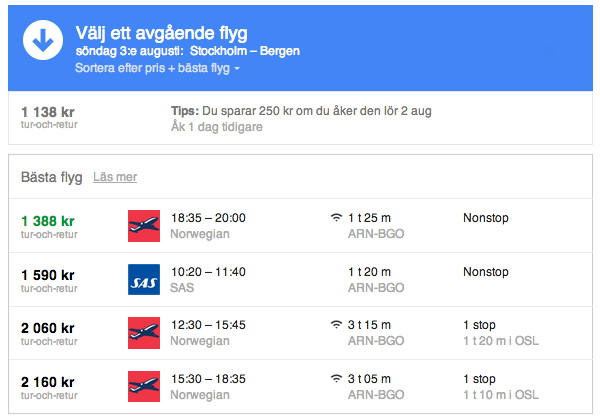Open the 'Läs mer' link

115,177
